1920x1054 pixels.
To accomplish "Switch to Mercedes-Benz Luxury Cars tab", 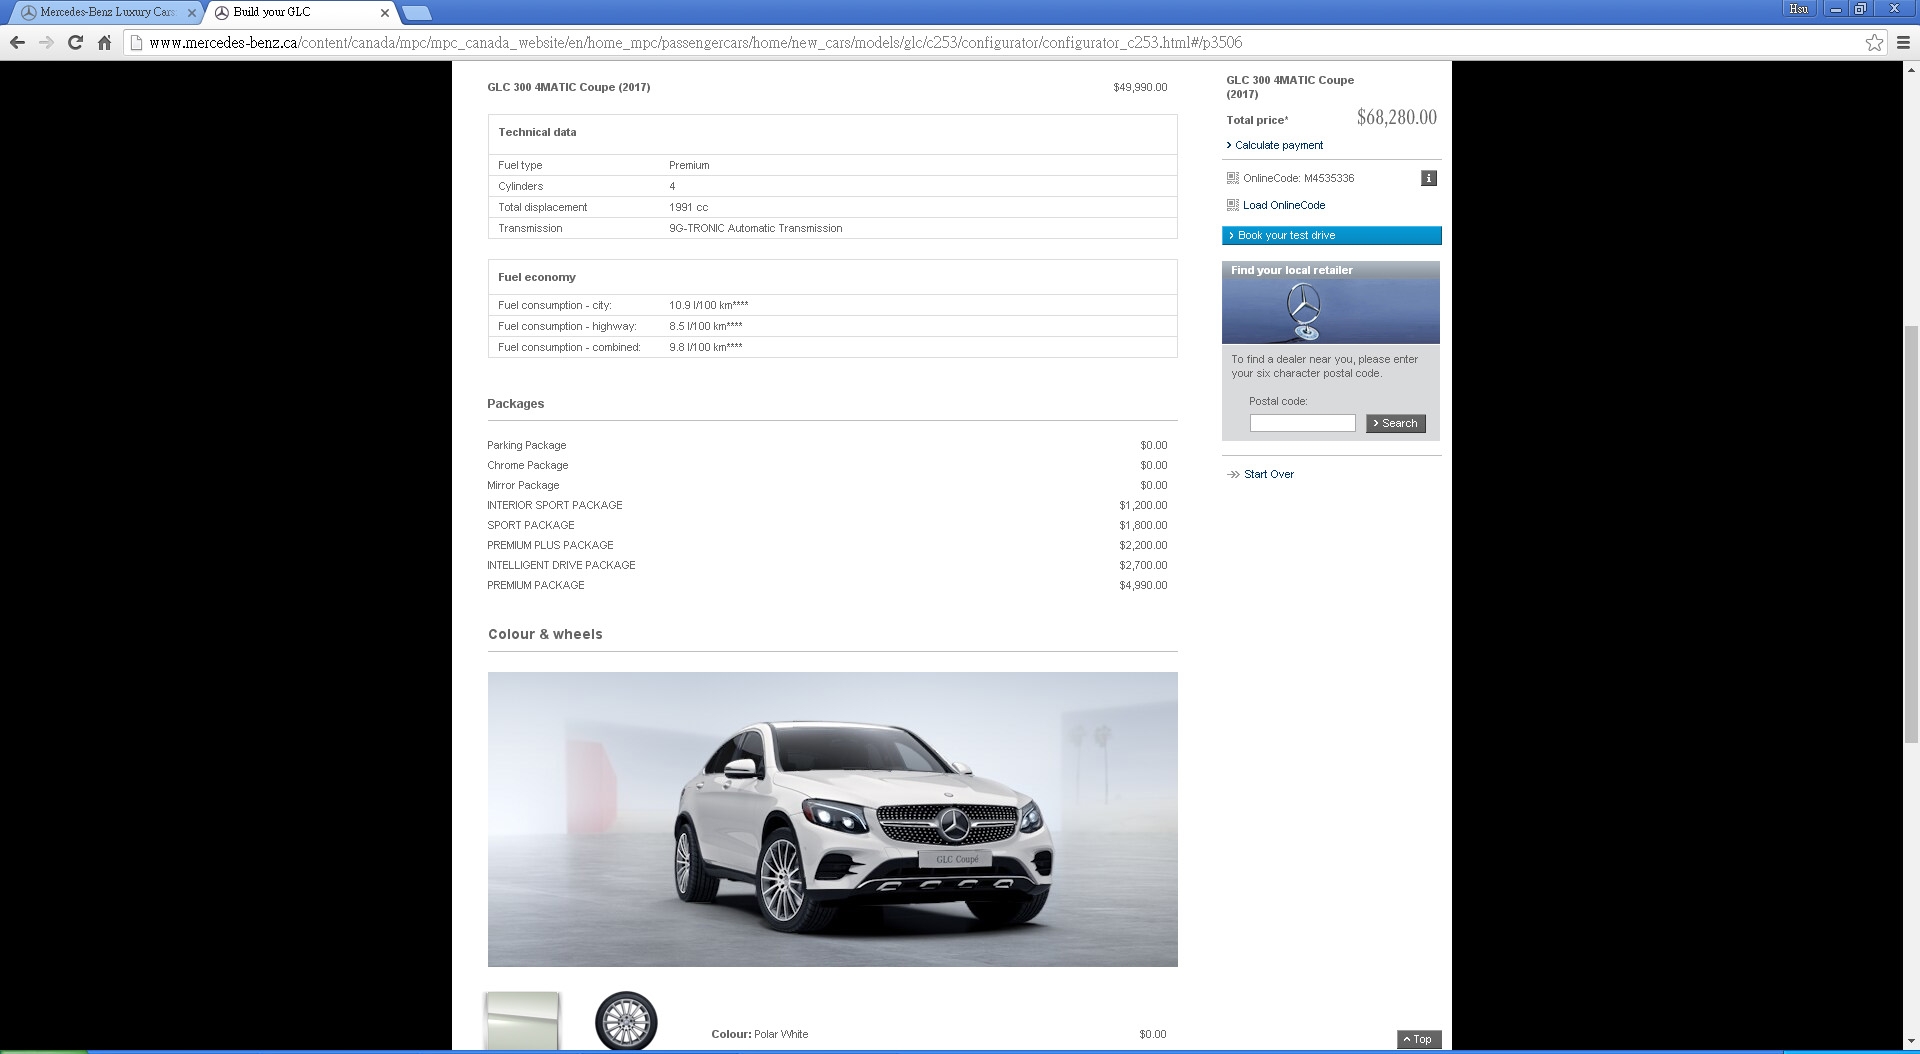I will click(107, 12).
